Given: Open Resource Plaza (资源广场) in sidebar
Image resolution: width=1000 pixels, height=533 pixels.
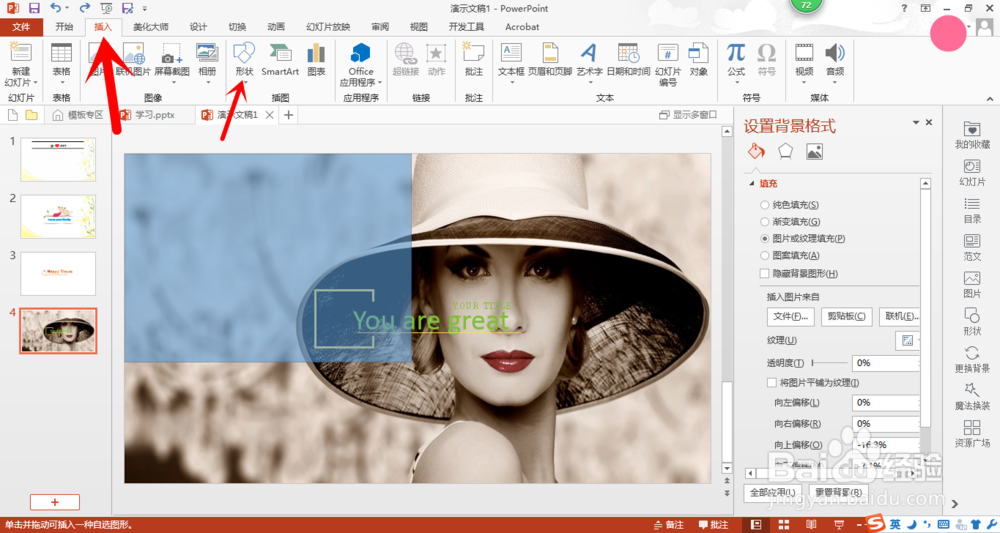Looking at the screenshot, I should coord(972,434).
